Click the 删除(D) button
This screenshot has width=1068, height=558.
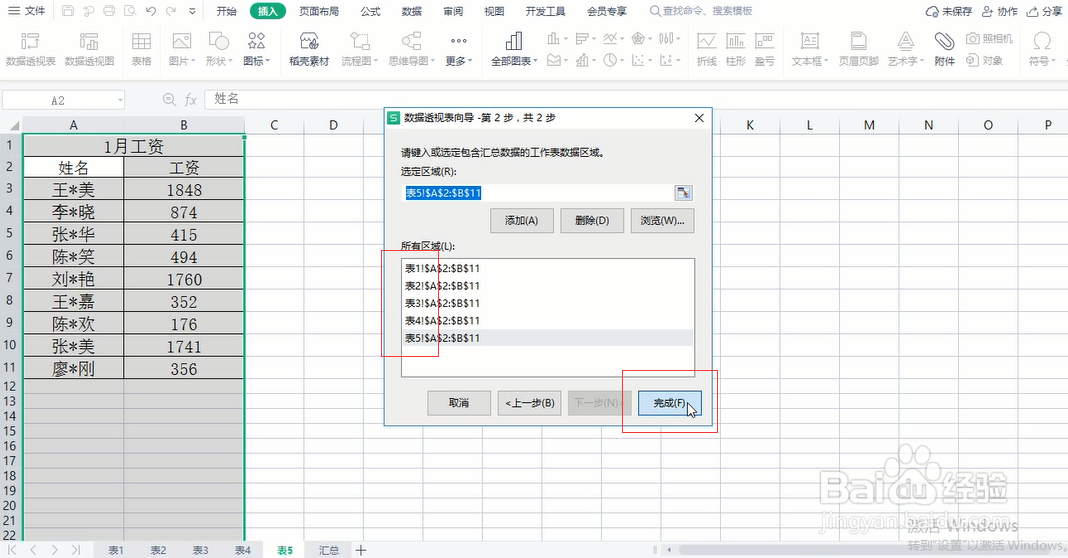591,221
